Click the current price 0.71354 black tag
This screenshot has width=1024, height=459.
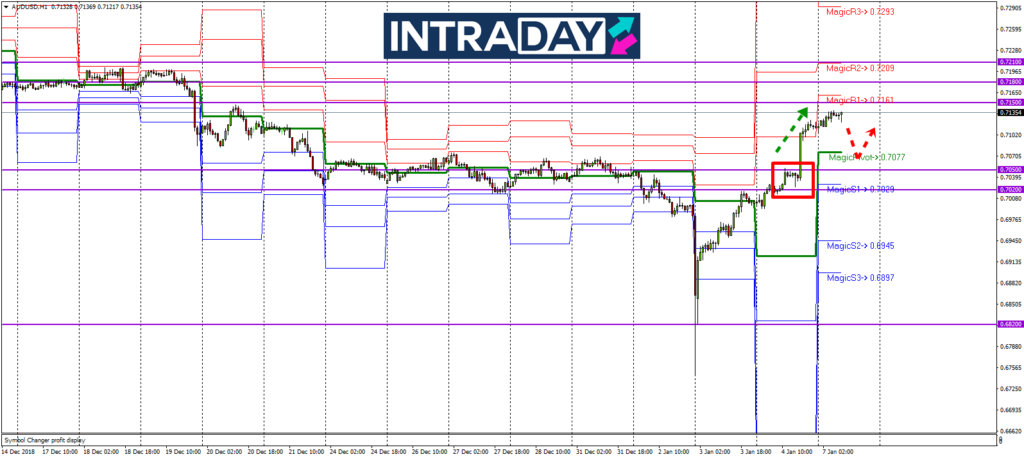pos(1010,113)
